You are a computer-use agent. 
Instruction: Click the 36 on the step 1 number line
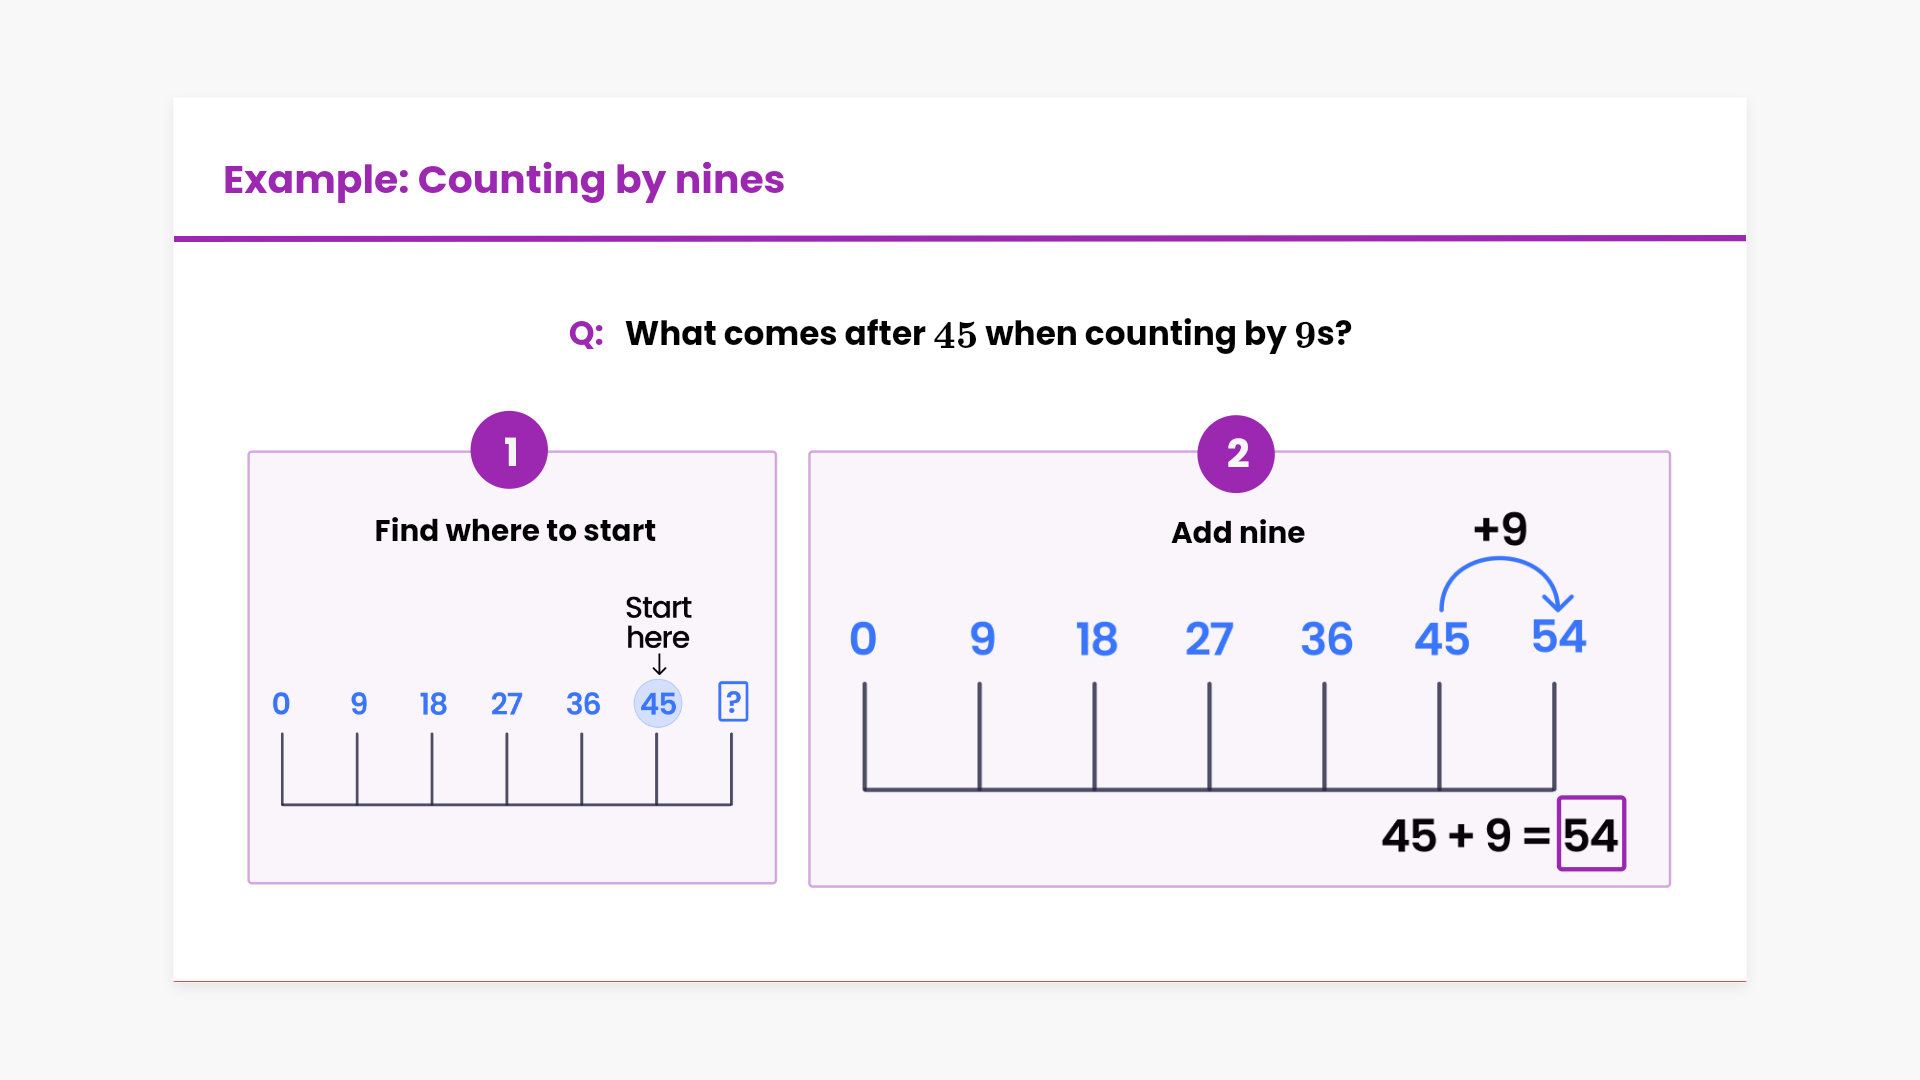click(583, 704)
